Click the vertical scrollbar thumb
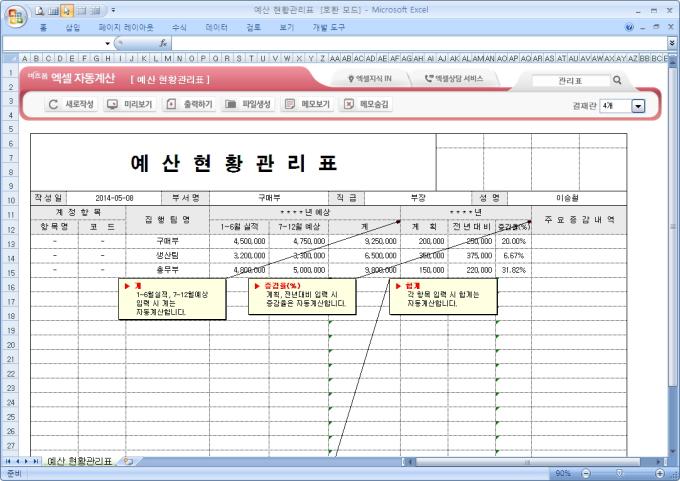 pyautogui.click(x=673, y=226)
